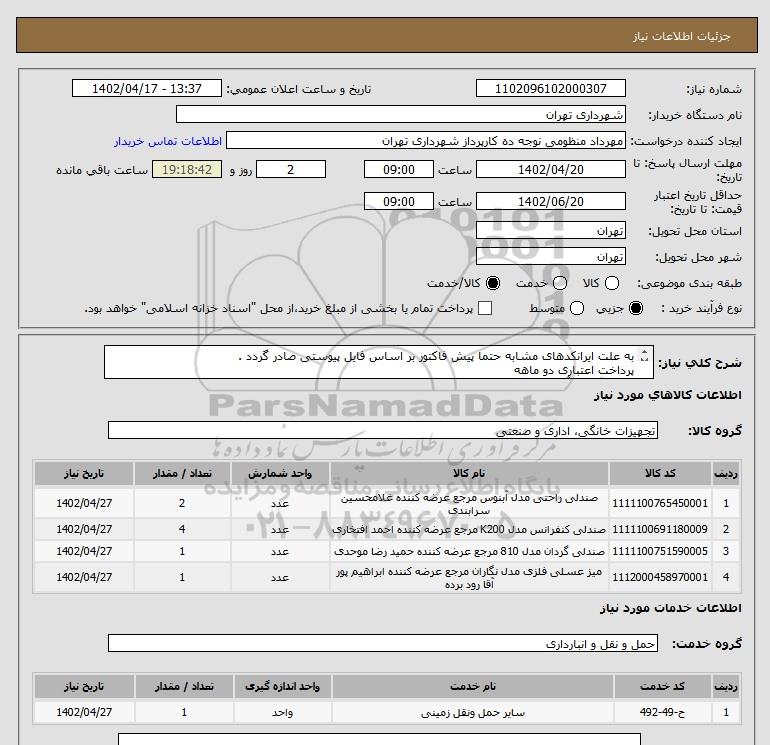Click the صندلی راحتی مدل آبنوس item name
770x745 pixels.
(469, 504)
